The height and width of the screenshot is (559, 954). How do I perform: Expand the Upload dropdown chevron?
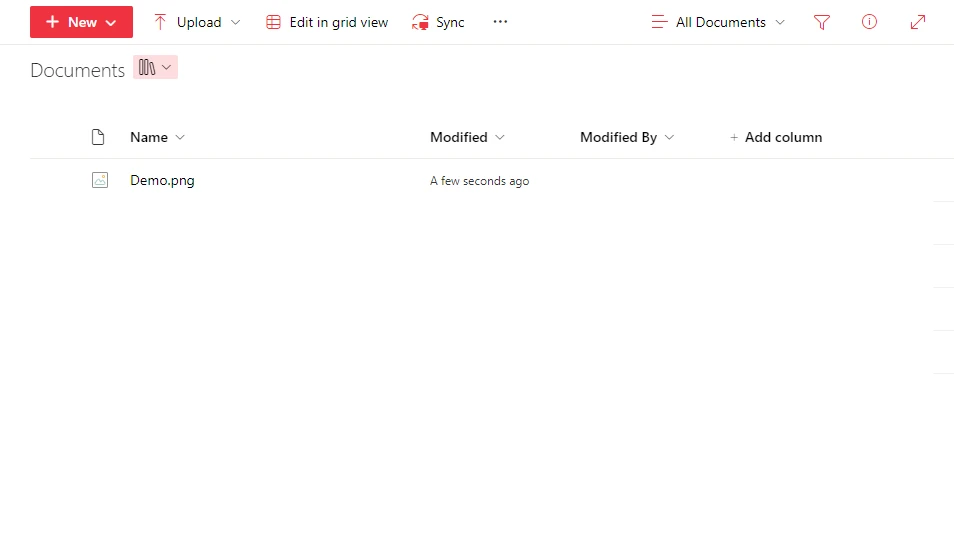(x=236, y=22)
